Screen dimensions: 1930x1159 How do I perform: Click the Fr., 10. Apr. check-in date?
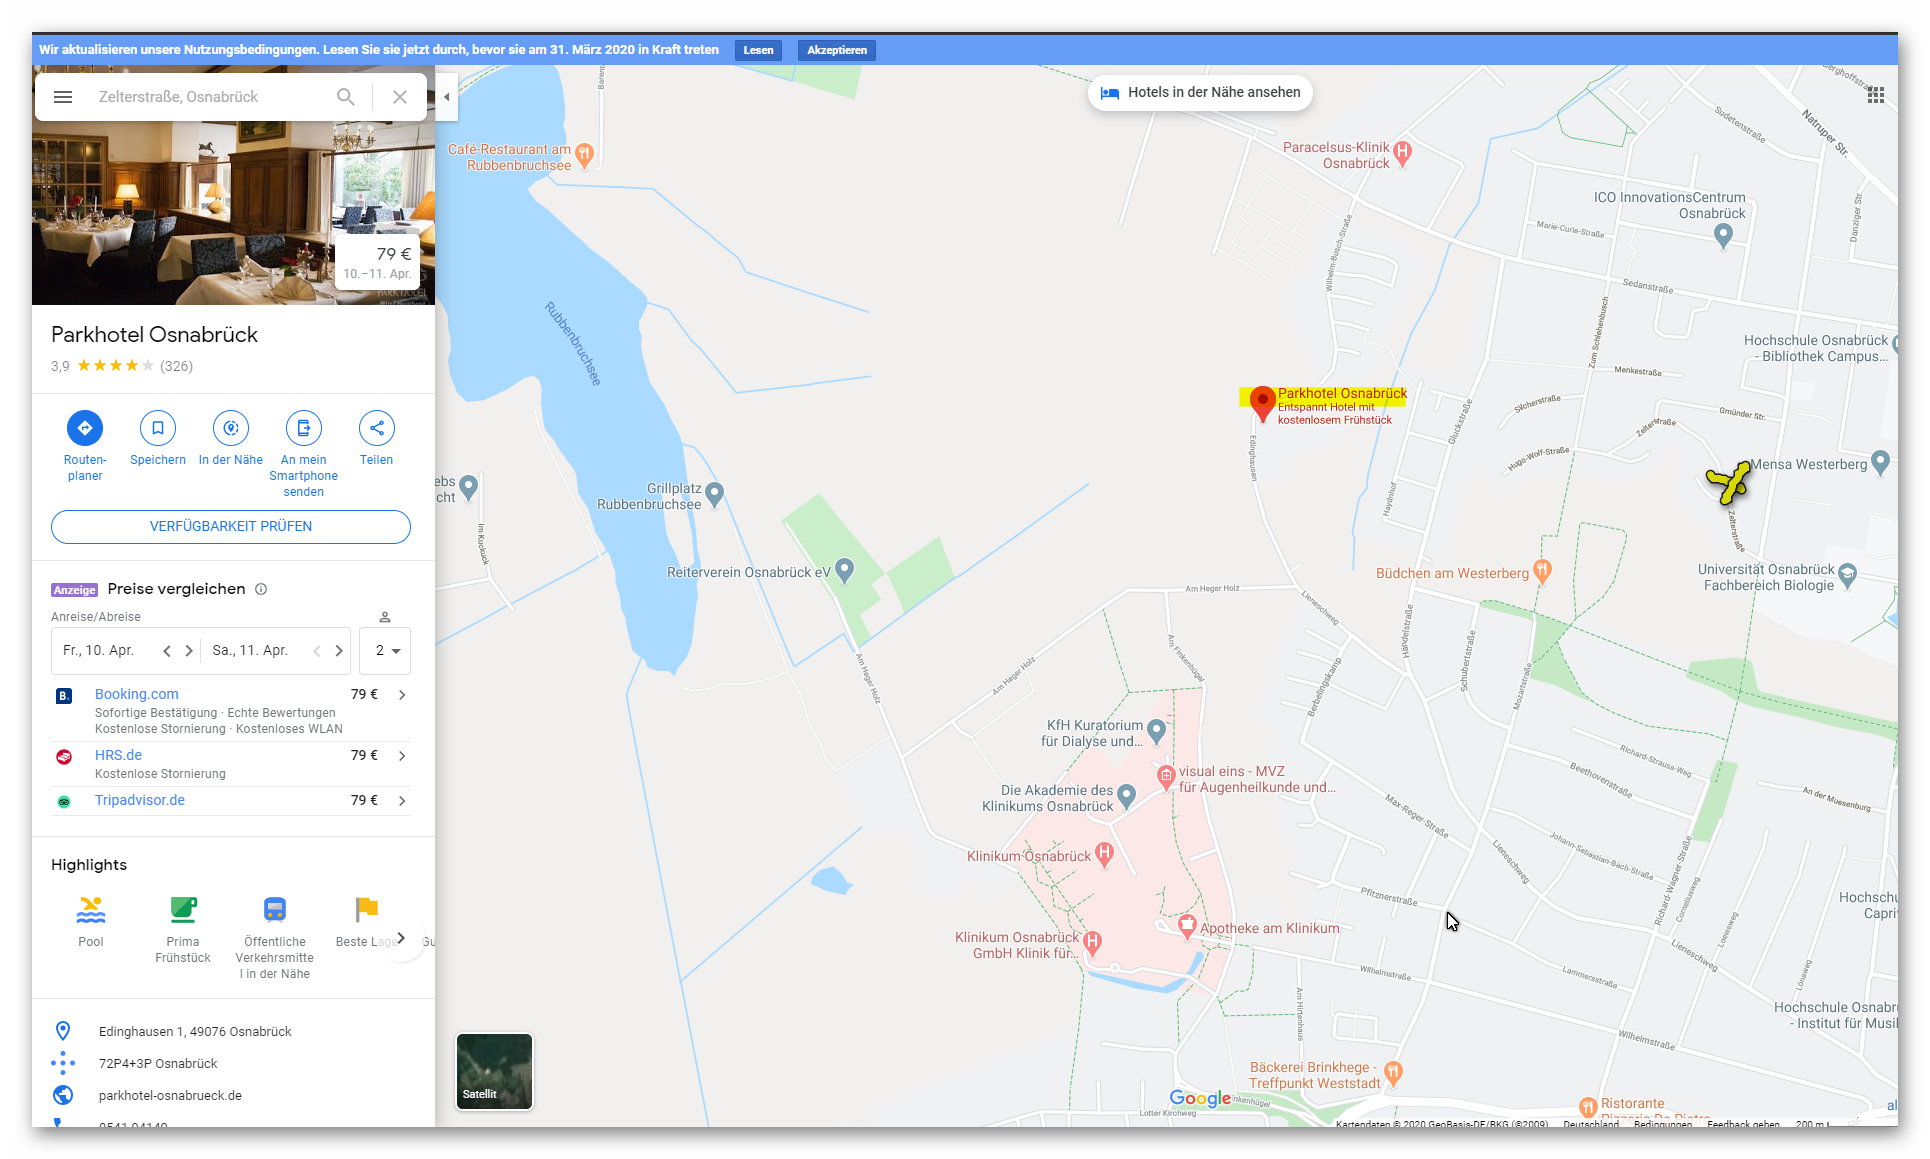pyautogui.click(x=98, y=651)
